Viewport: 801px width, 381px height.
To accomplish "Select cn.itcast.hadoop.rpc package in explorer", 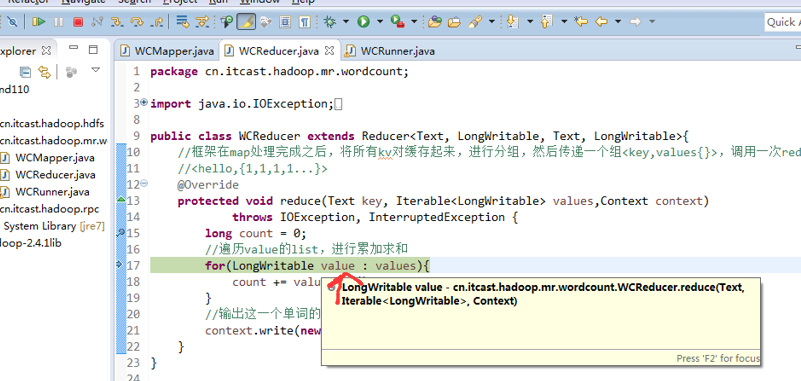I will click(50, 209).
